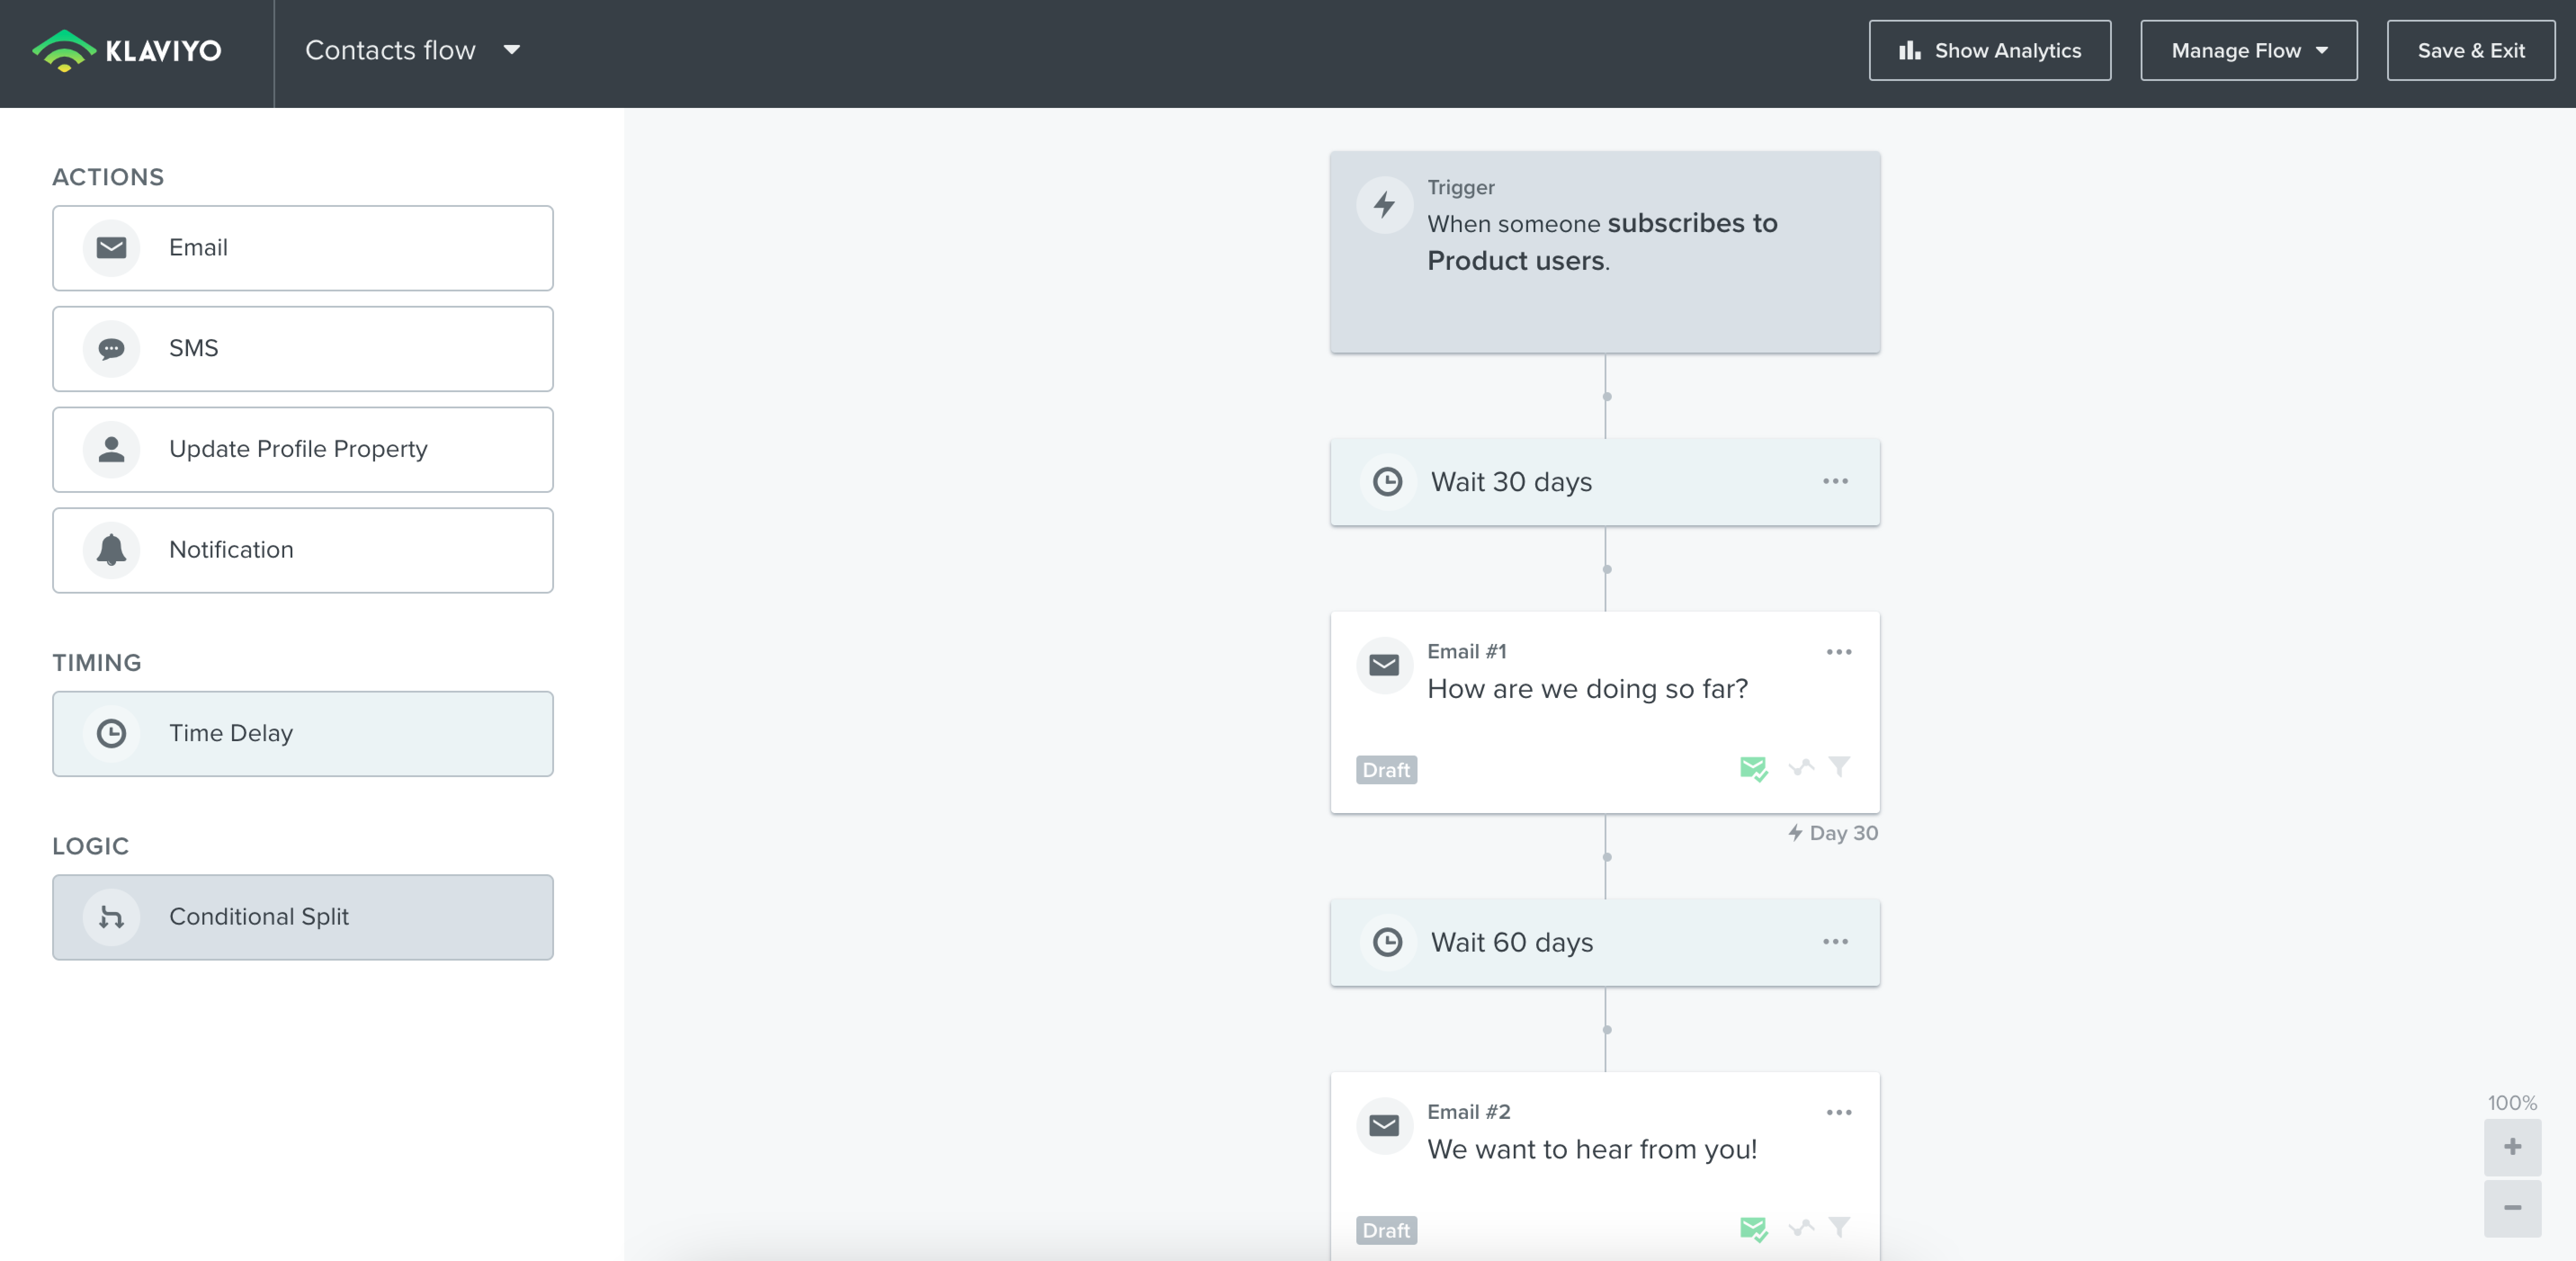Screen dimensions: 2576x1261
Task: Select the "We want to hear from you!" email
Action: (x=1605, y=1166)
